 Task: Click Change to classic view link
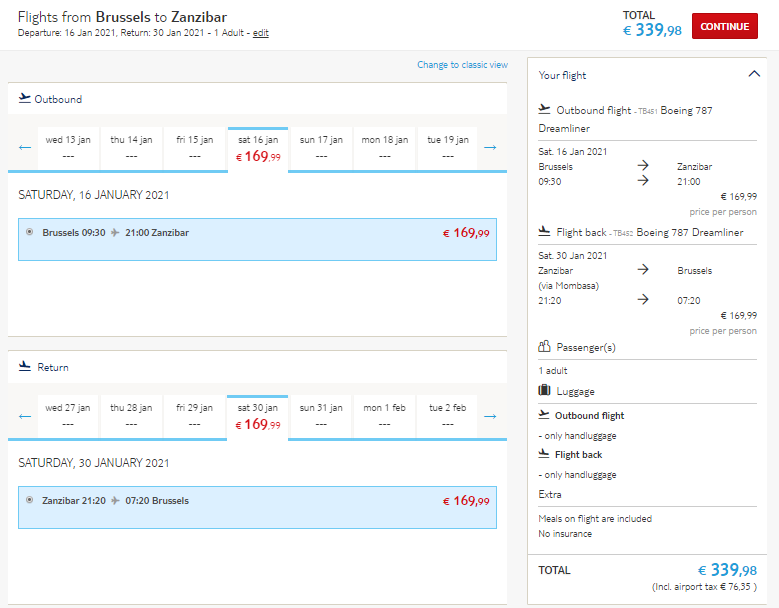click(462, 65)
